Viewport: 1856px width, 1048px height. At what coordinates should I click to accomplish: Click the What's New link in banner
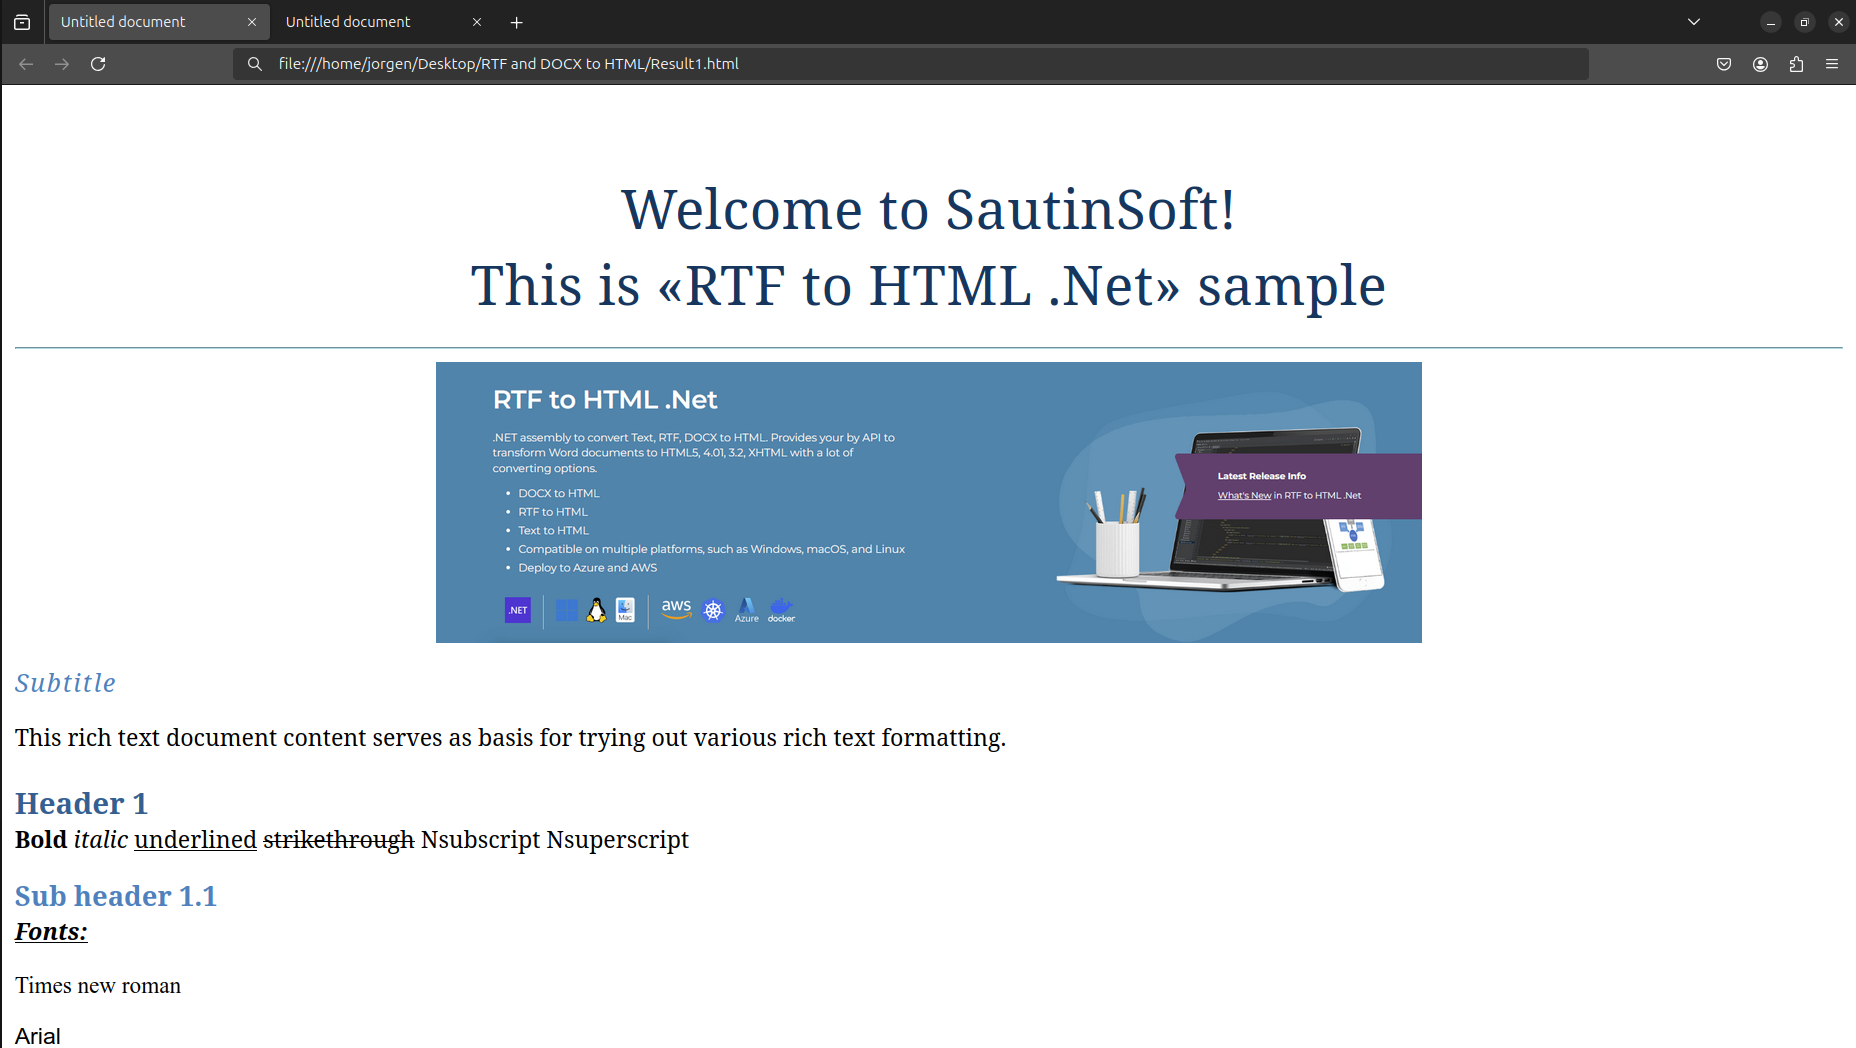pyautogui.click(x=1244, y=496)
